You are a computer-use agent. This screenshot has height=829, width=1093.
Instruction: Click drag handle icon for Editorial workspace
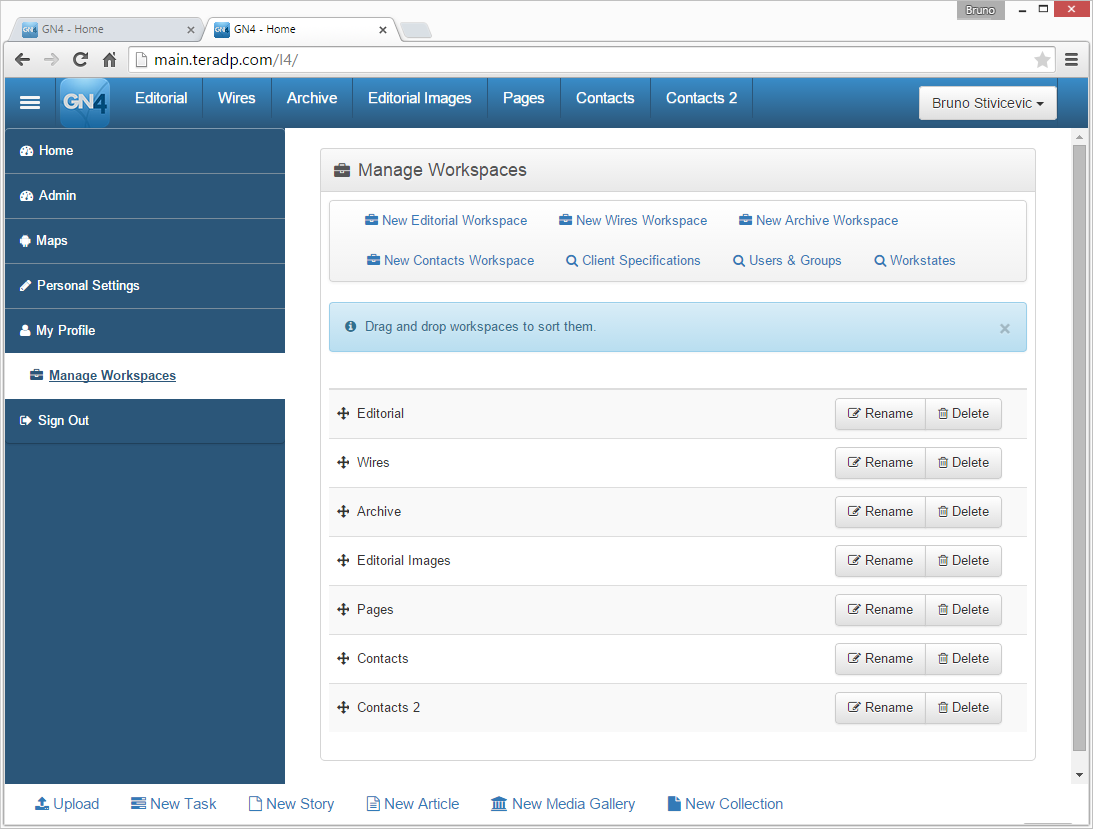[343, 413]
